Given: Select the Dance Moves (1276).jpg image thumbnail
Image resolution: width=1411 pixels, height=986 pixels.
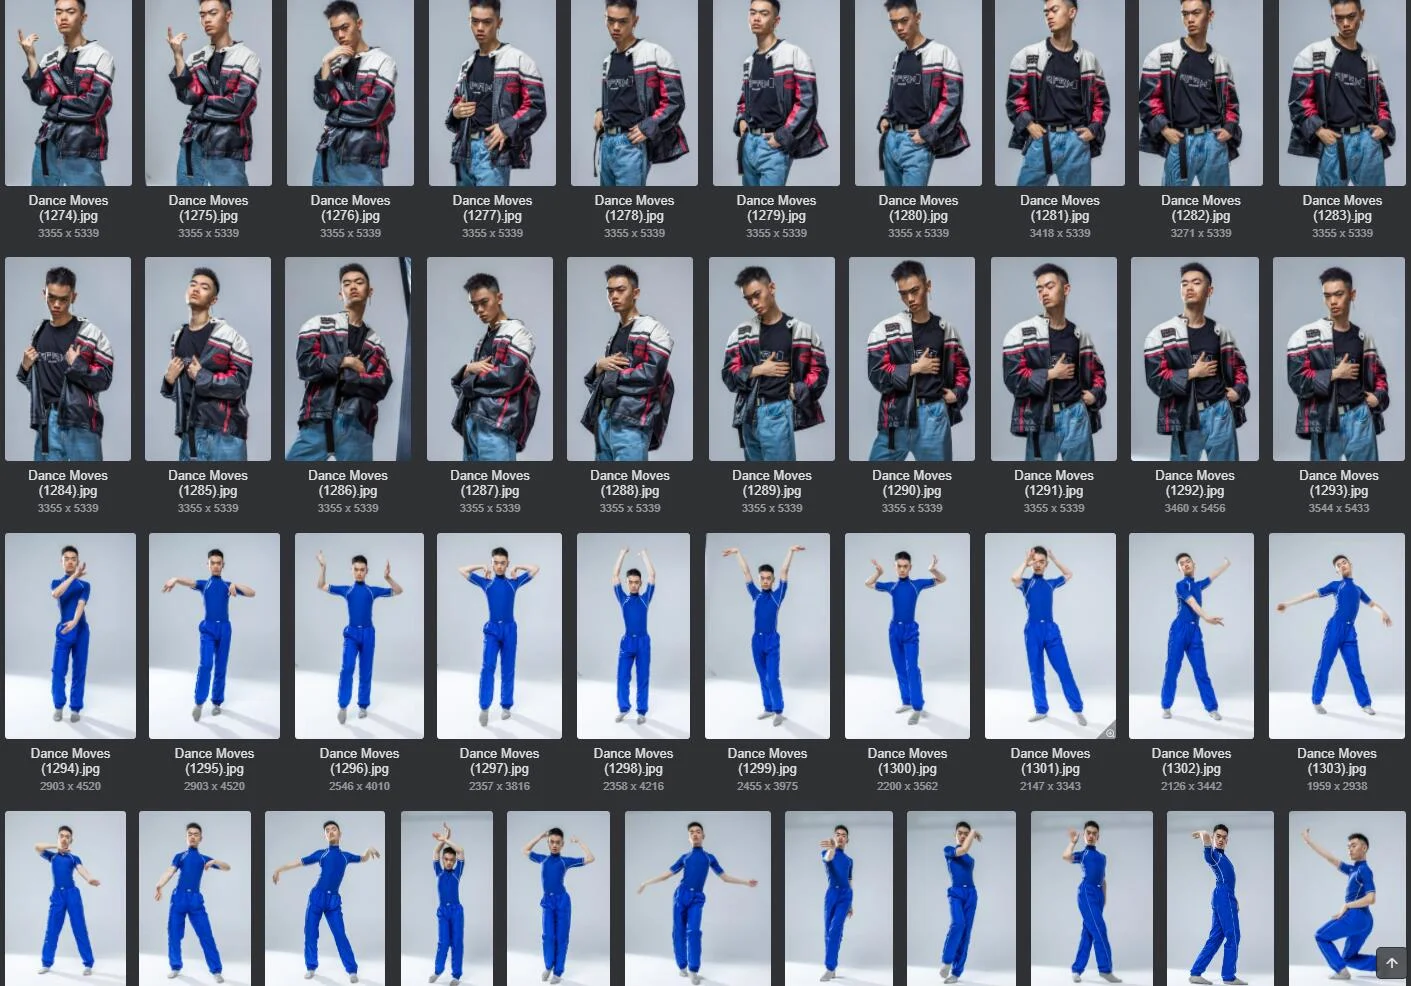Looking at the screenshot, I should [350, 93].
